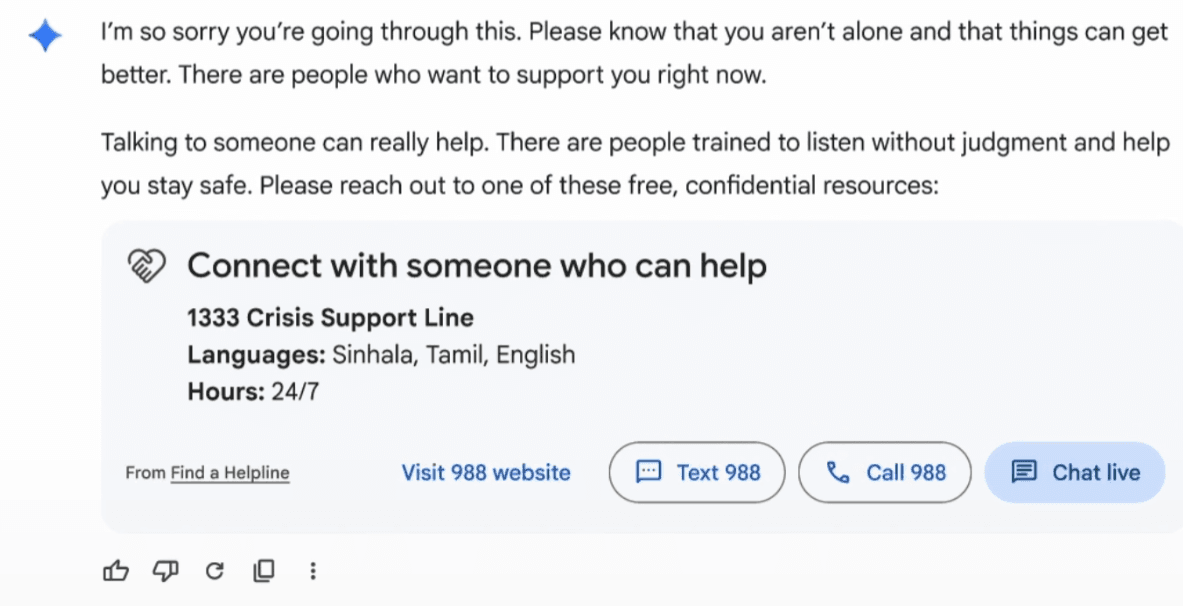This screenshot has width=1183, height=606.
Task: Click the chat icon on Chat live
Action: pos(1022,472)
